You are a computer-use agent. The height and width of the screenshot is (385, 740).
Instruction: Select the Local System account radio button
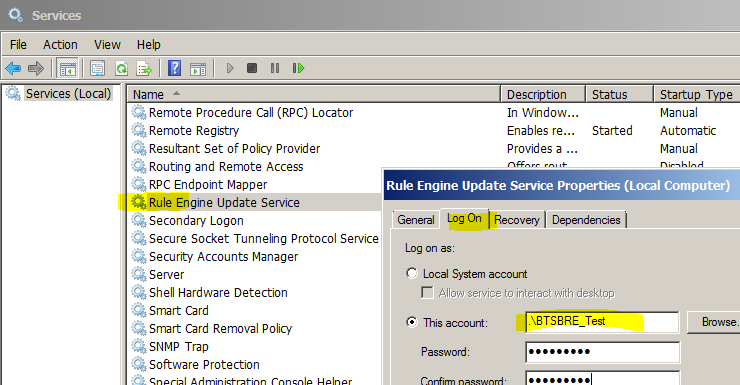[x=412, y=273]
